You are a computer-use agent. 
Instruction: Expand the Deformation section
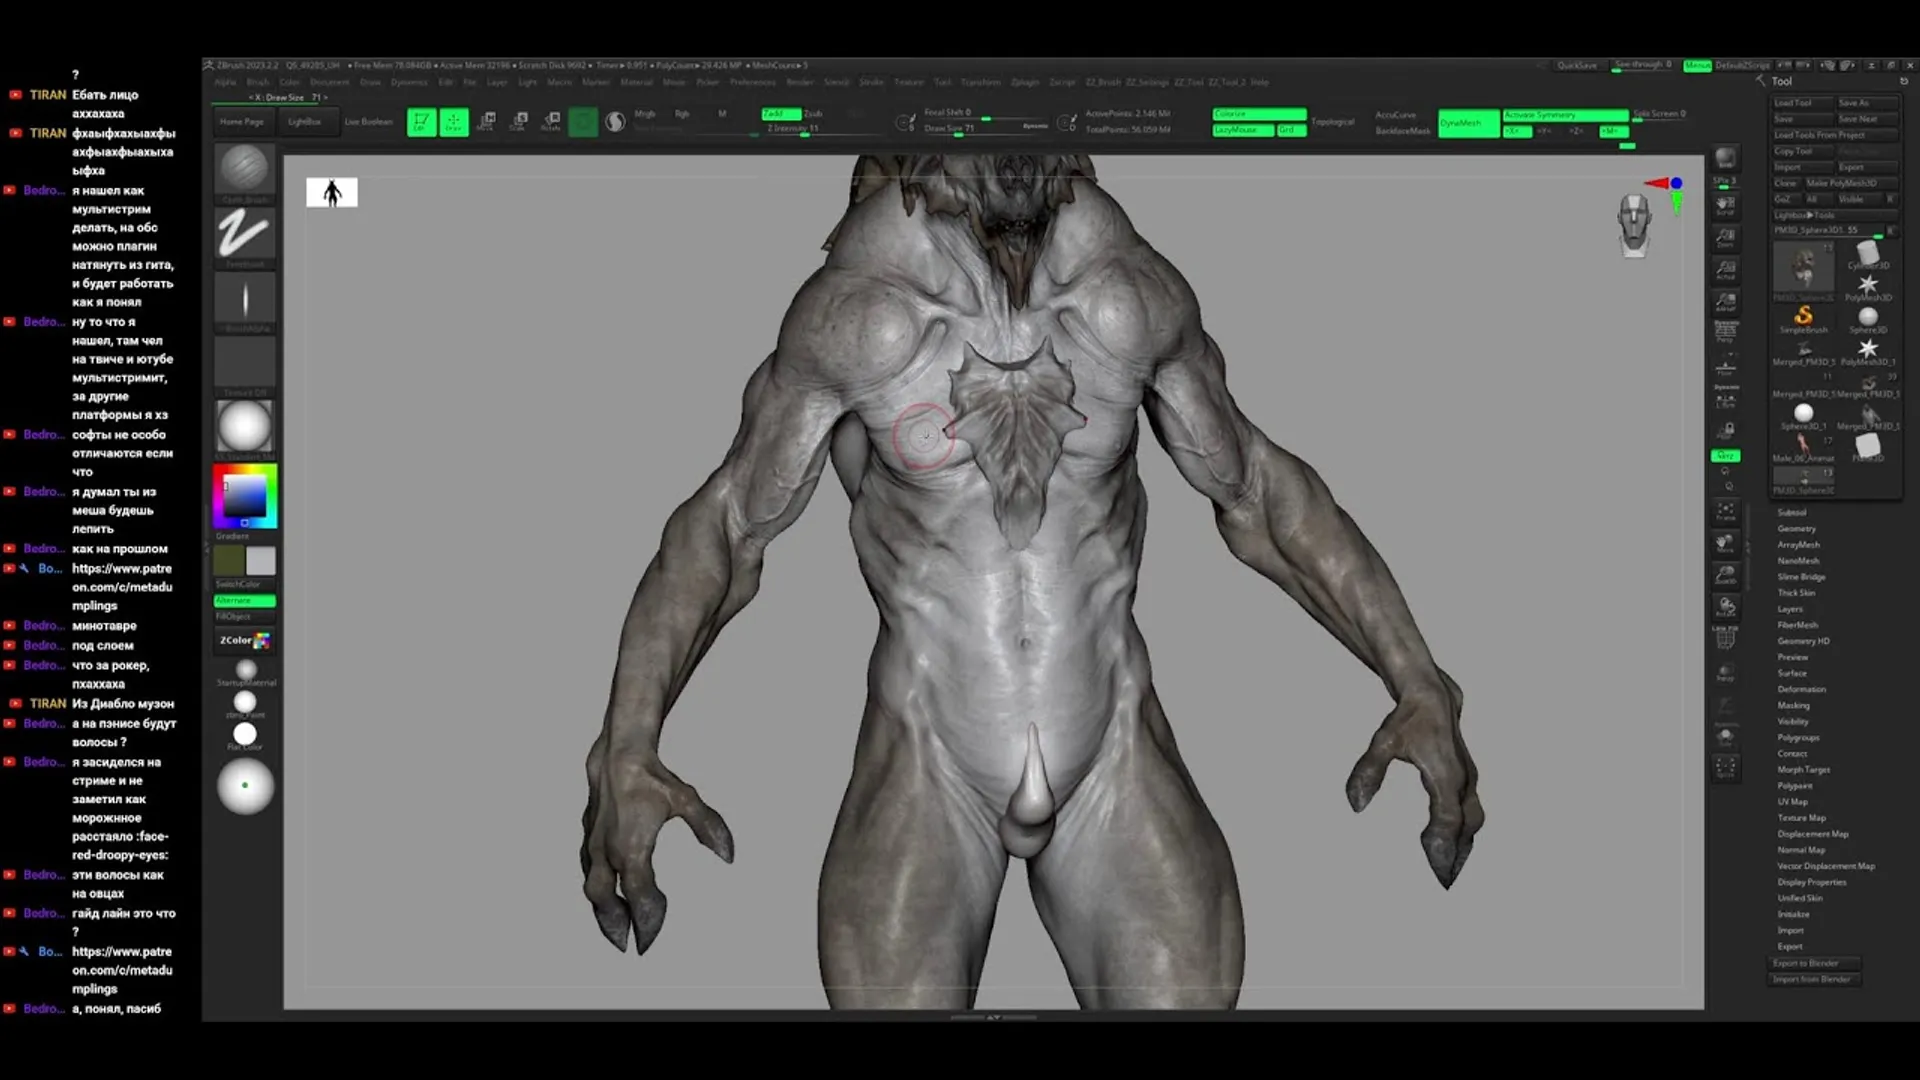1801,689
